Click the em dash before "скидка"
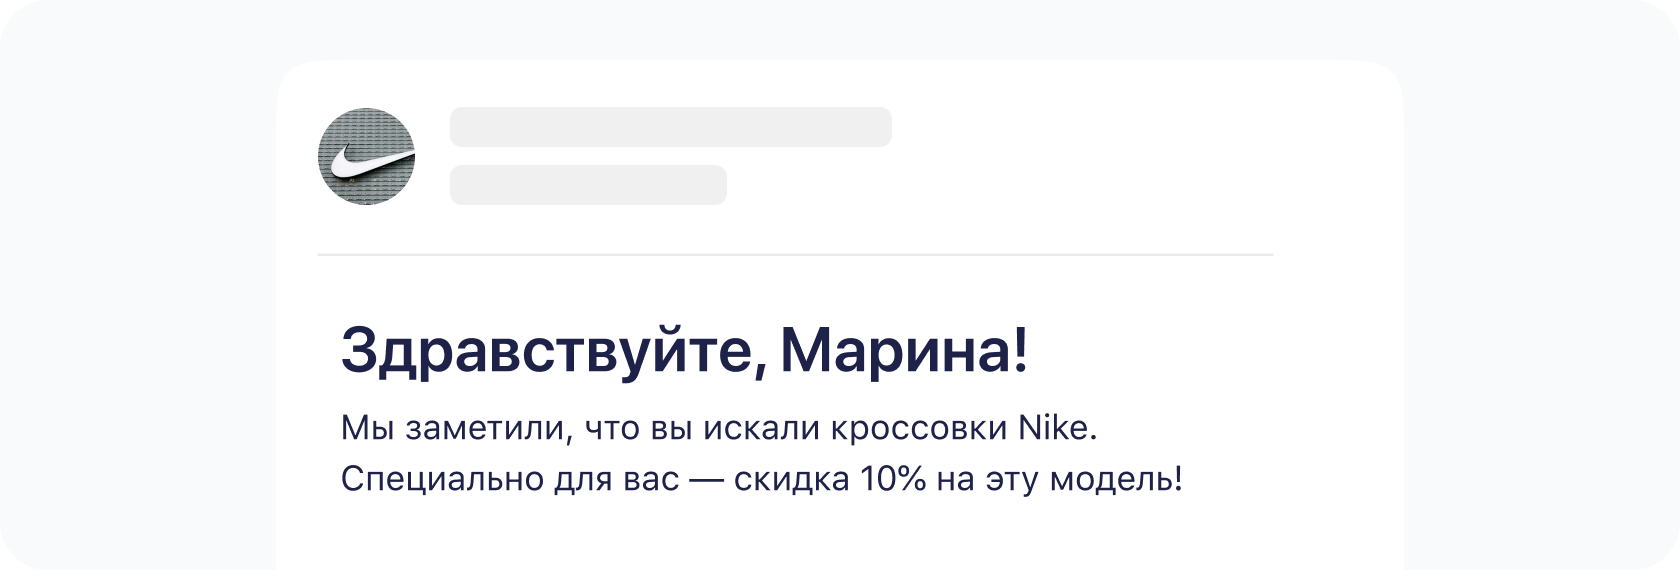1680x570 pixels. click(706, 480)
